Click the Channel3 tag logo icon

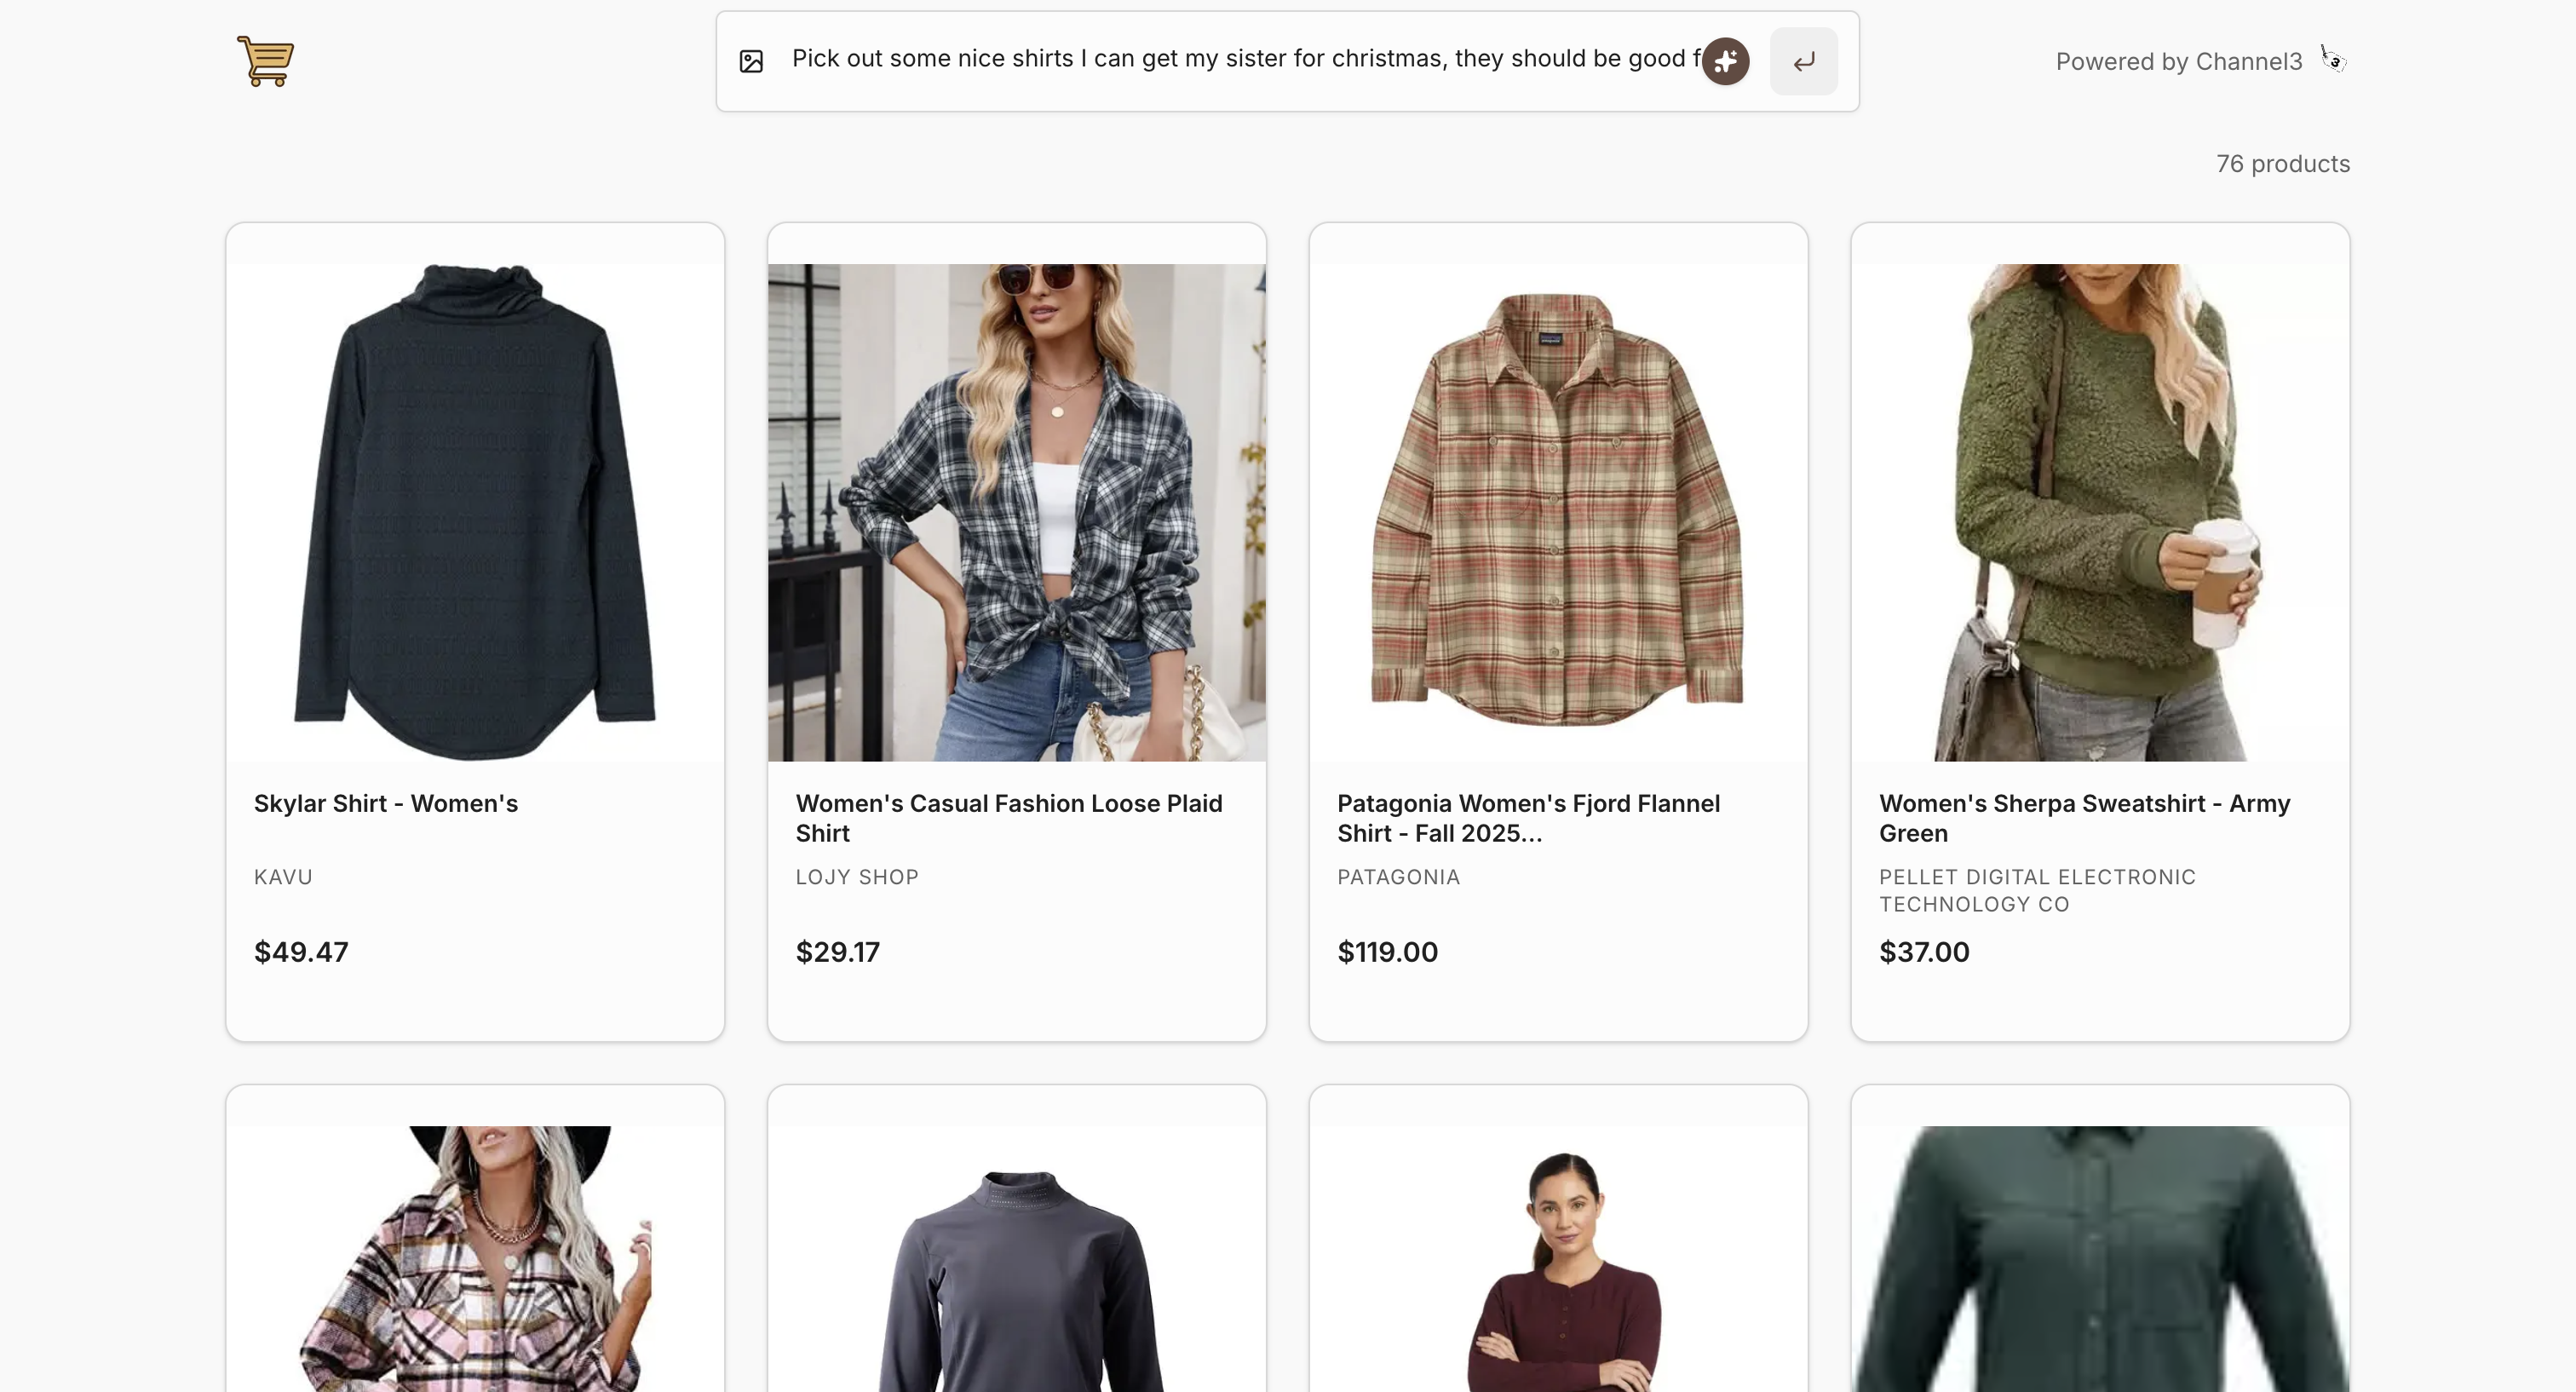pyautogui.click(x=2333, y=60)
